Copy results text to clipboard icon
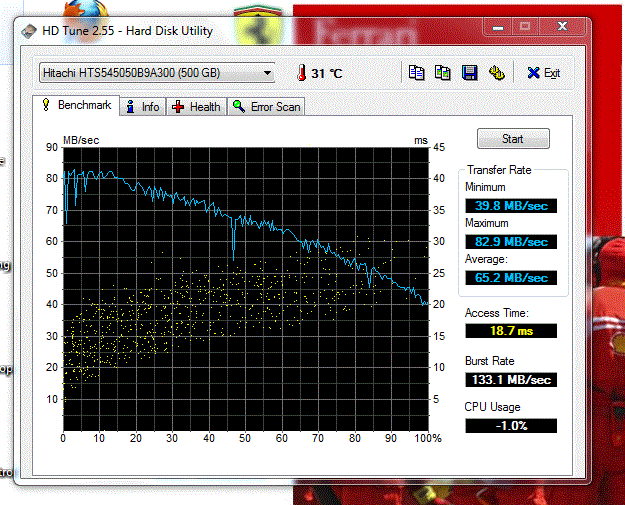 [x=417, y=73]
